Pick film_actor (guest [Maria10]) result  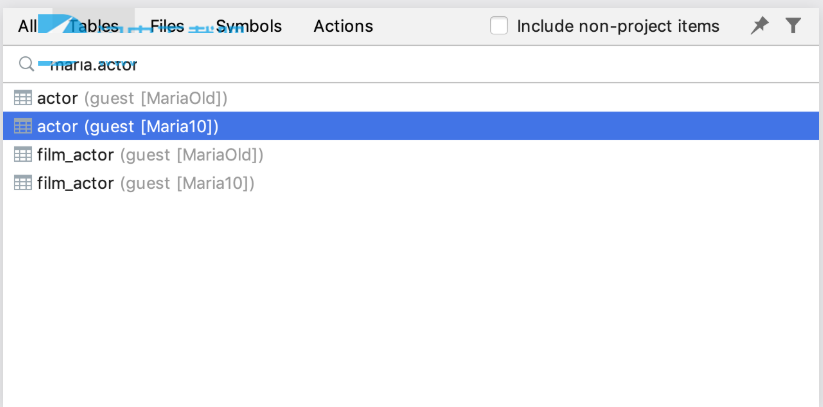coord(410,183)
